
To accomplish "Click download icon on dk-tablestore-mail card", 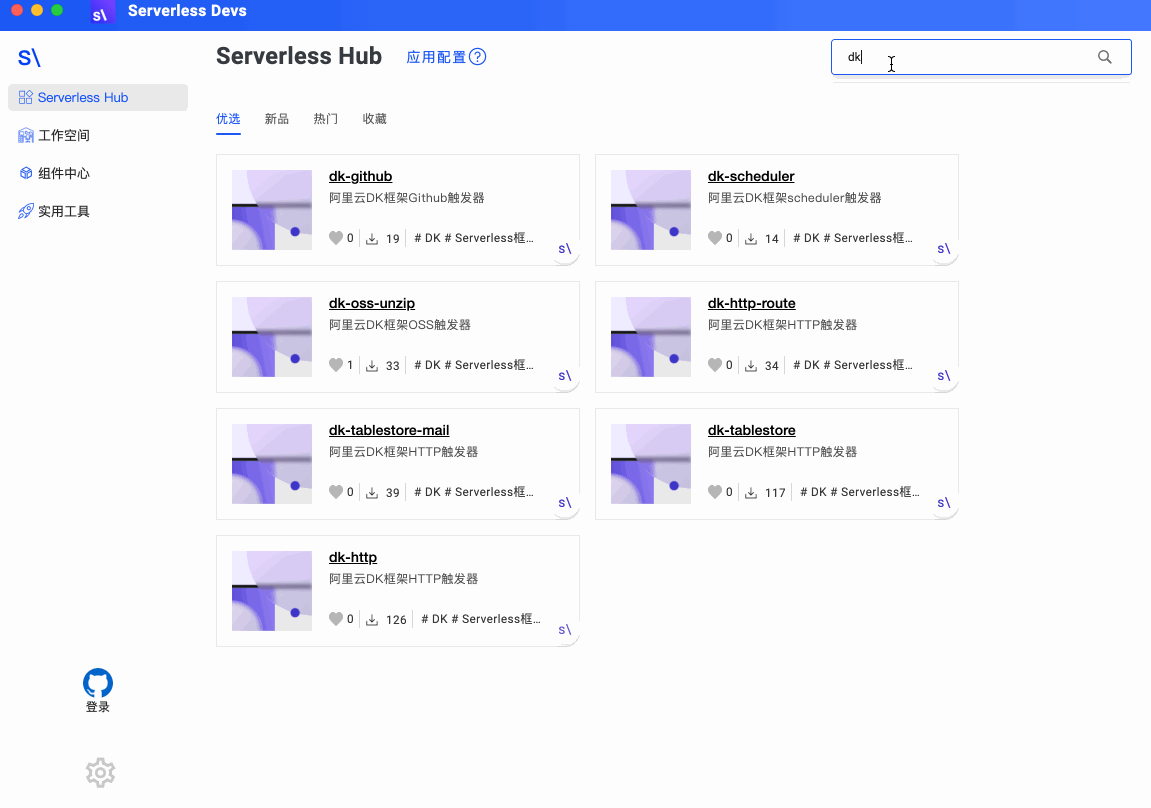I will point(372,492).
